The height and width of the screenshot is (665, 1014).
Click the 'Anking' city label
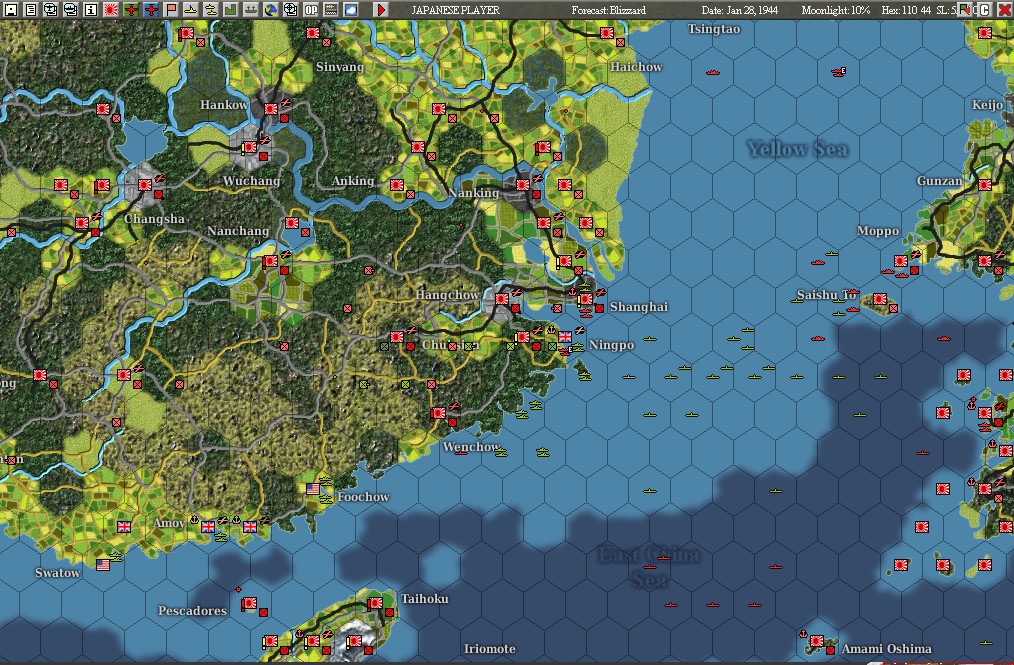tap(353, 180)
